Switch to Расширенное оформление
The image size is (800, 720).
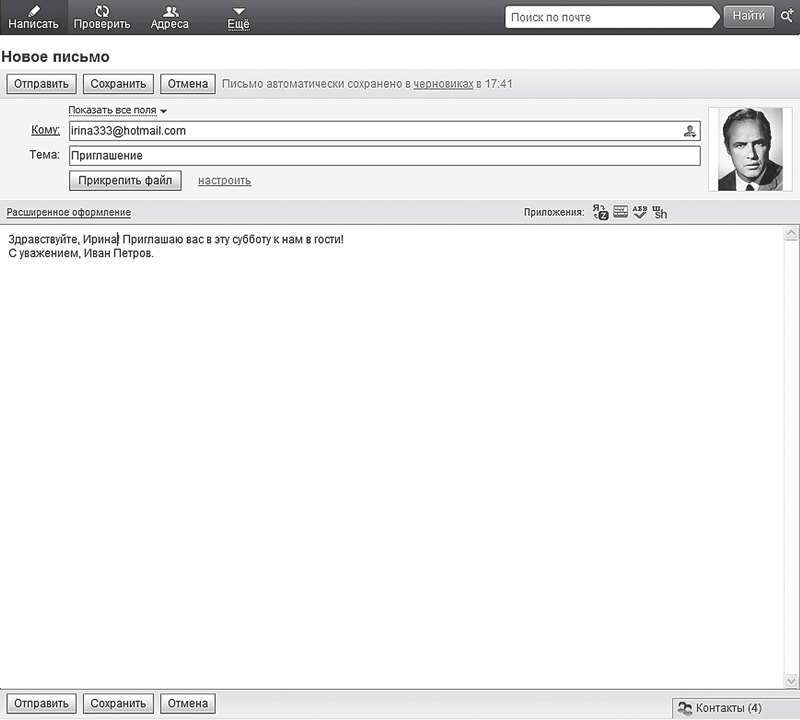(69, 212)
